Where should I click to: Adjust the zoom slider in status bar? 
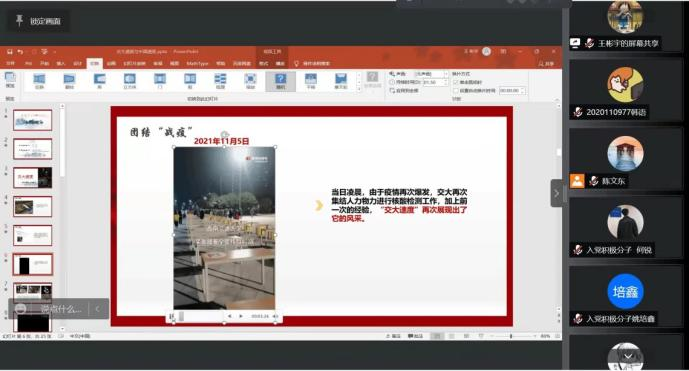[x=511, y=336]
